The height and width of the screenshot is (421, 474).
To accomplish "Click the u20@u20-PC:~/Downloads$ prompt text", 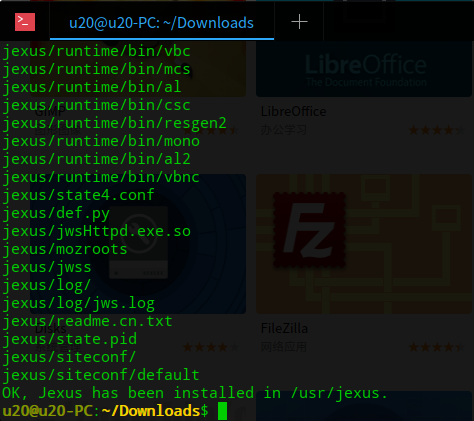I will click(x=105, y=411).
